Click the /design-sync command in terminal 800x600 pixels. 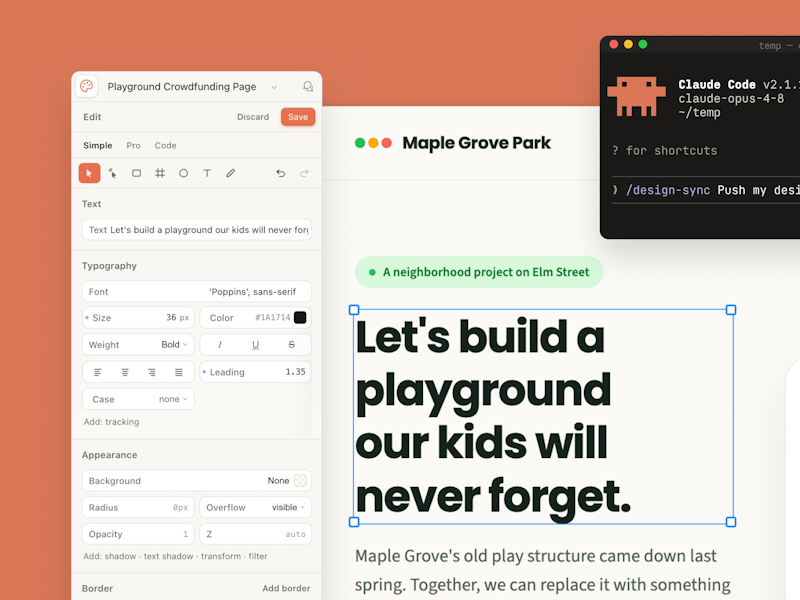[668, 190]
